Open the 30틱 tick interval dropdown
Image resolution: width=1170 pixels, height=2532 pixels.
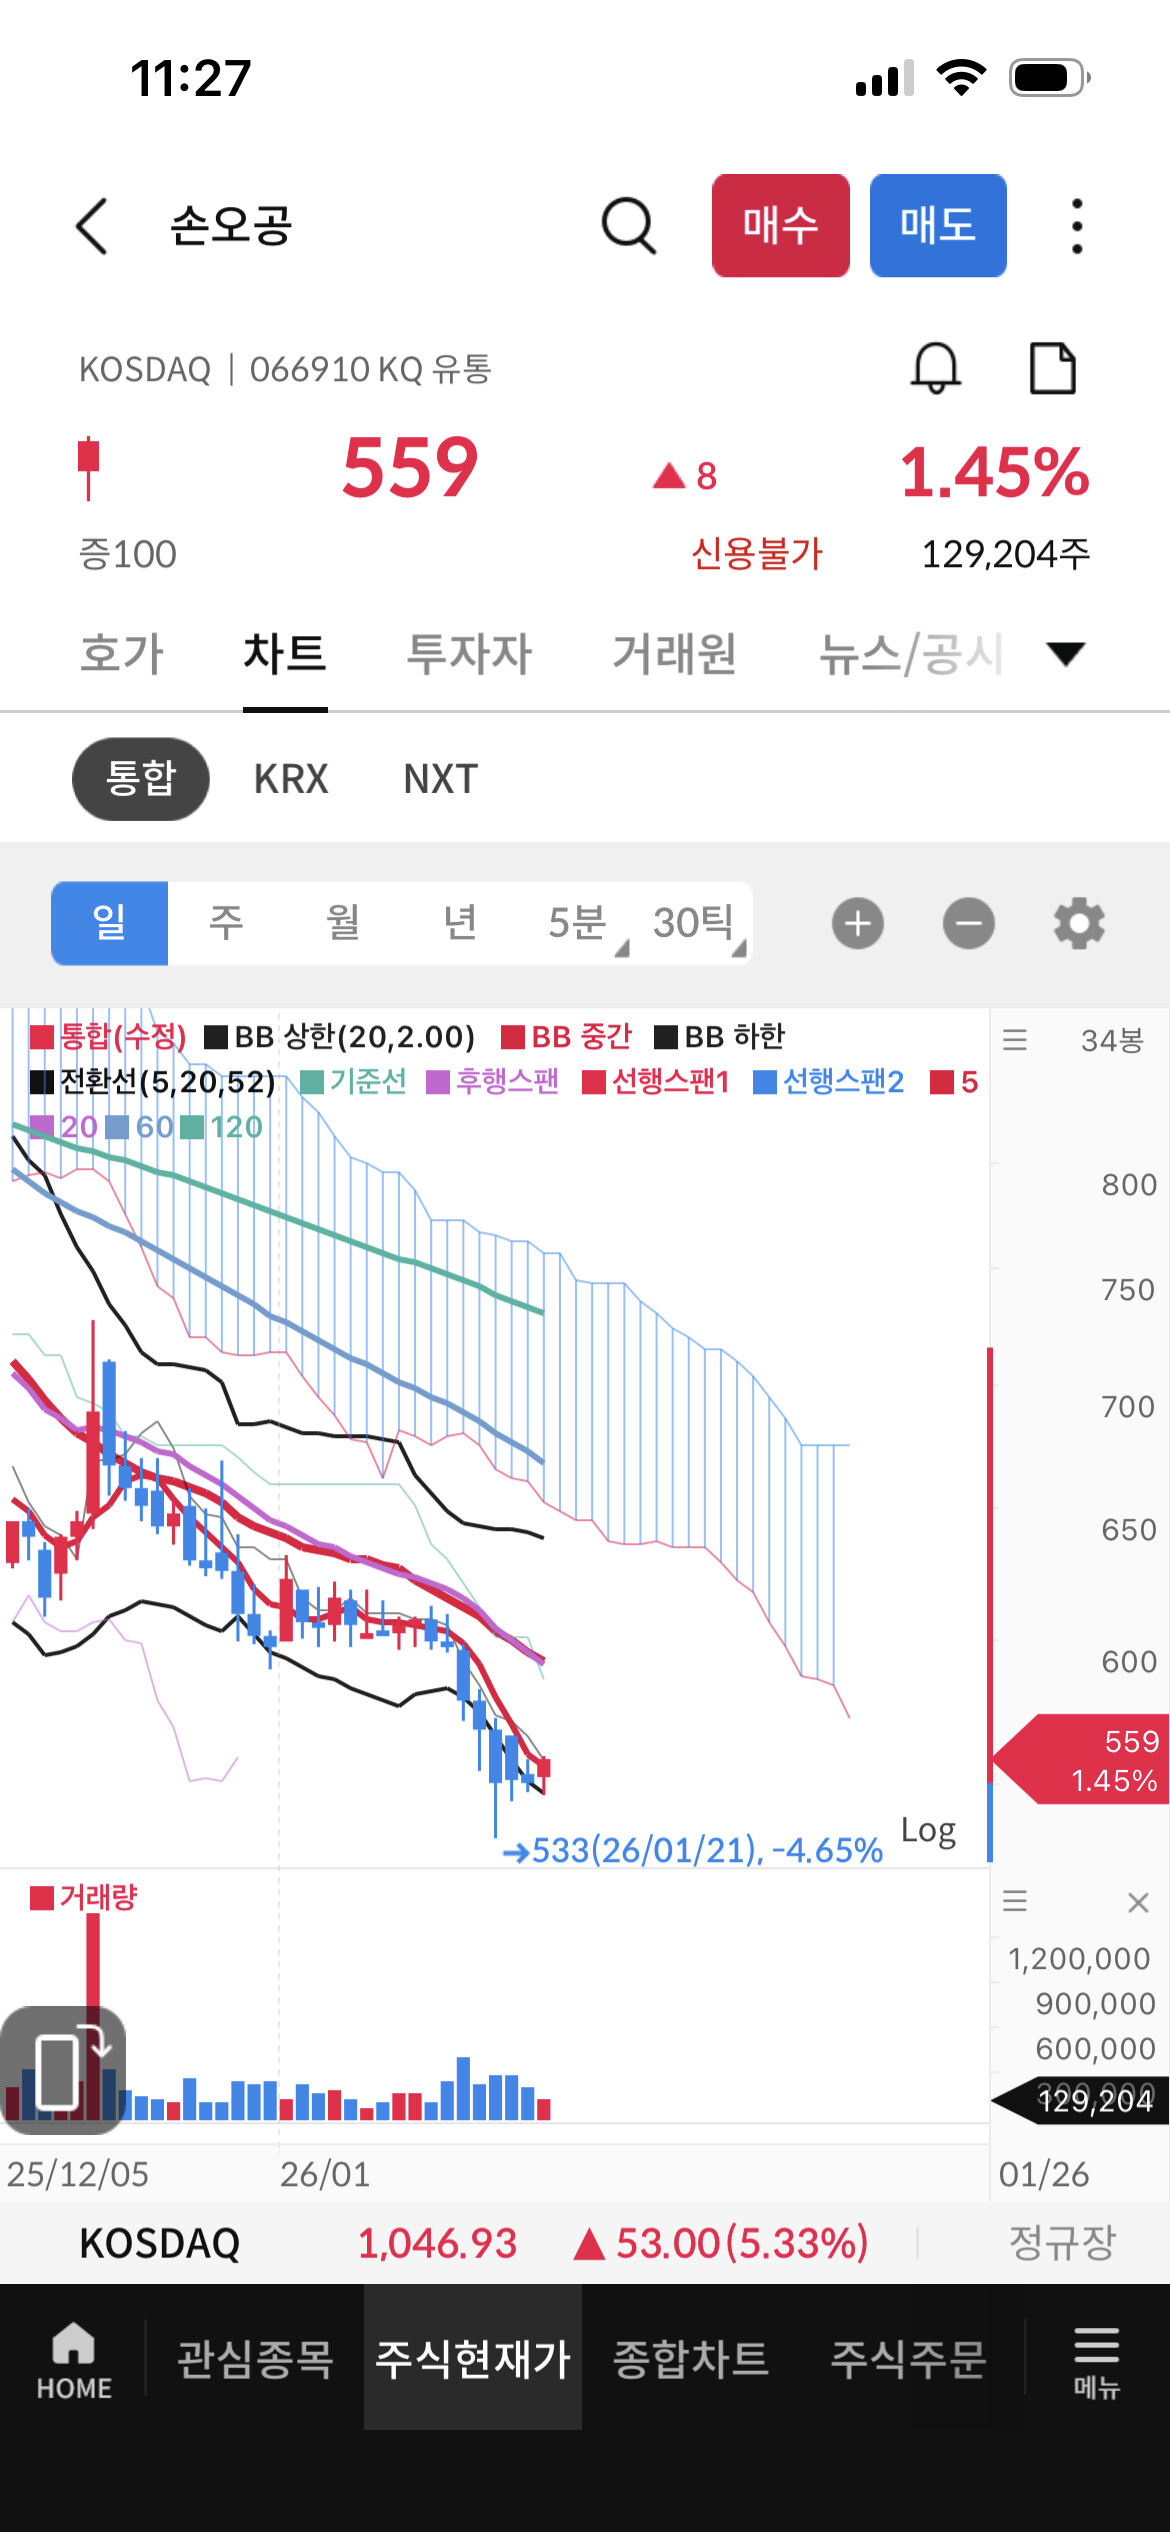click(x=697, y=923)
